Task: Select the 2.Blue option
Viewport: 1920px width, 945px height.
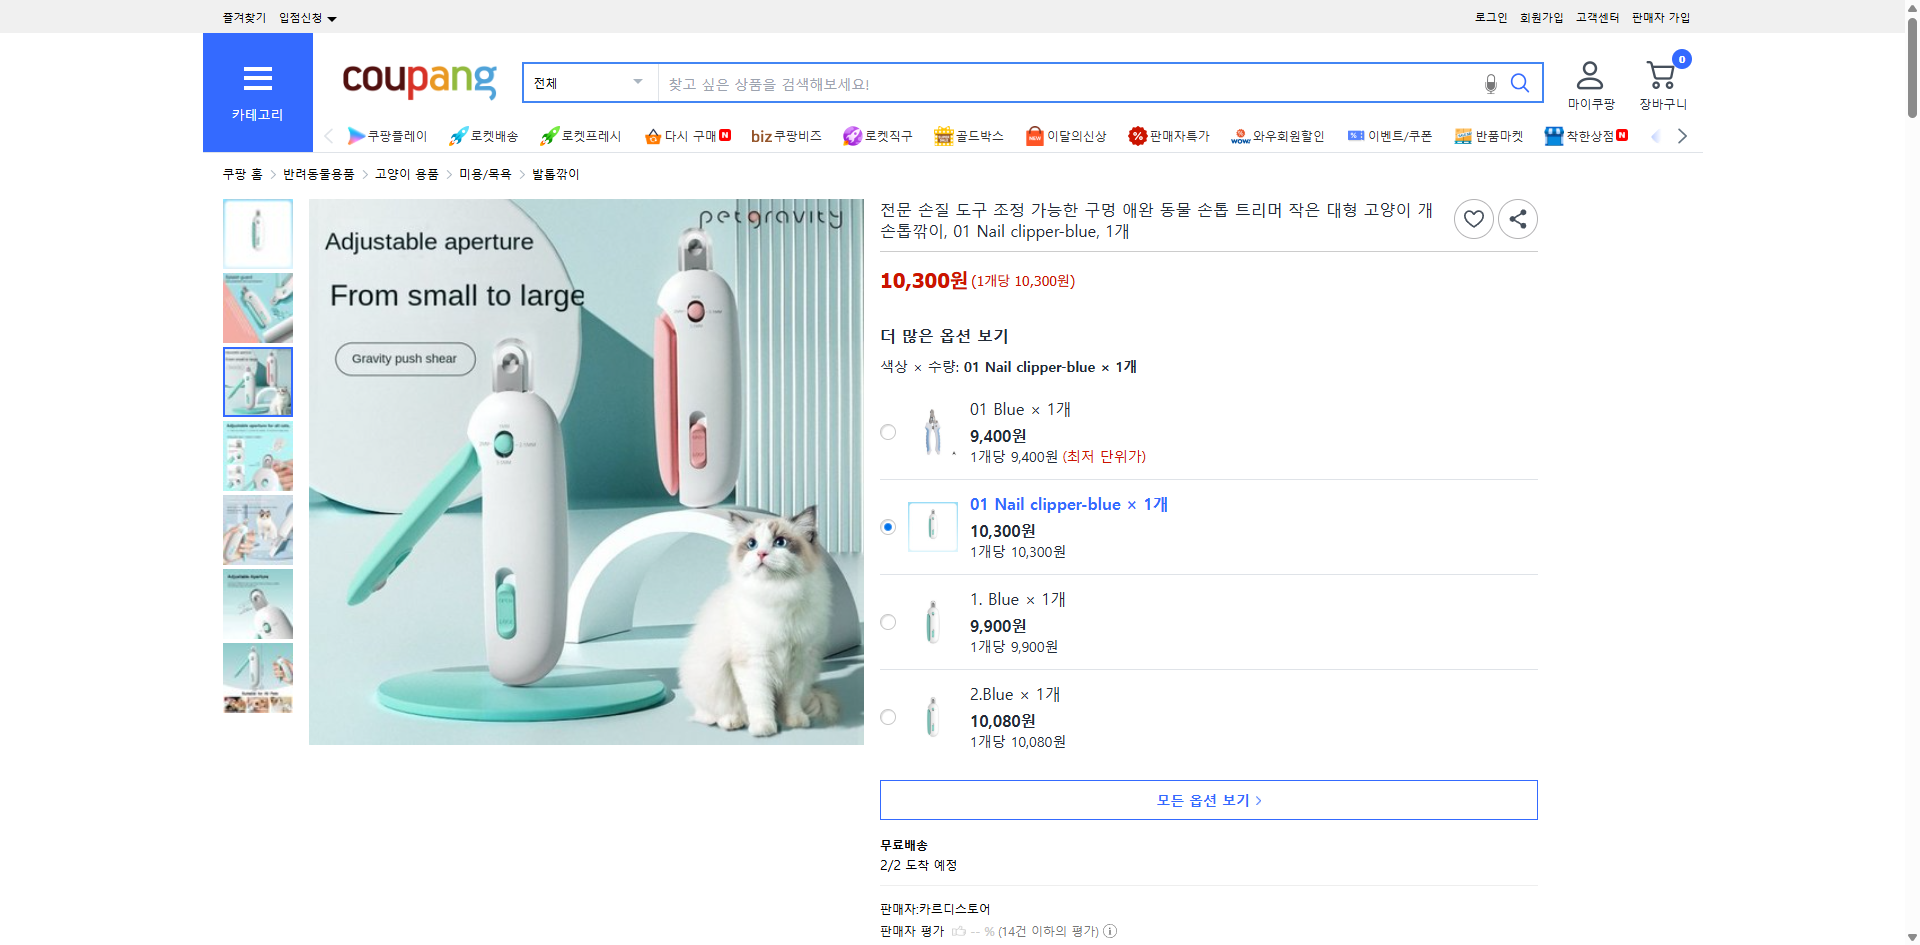Action: pyautogui.click(x=888, y=717)
